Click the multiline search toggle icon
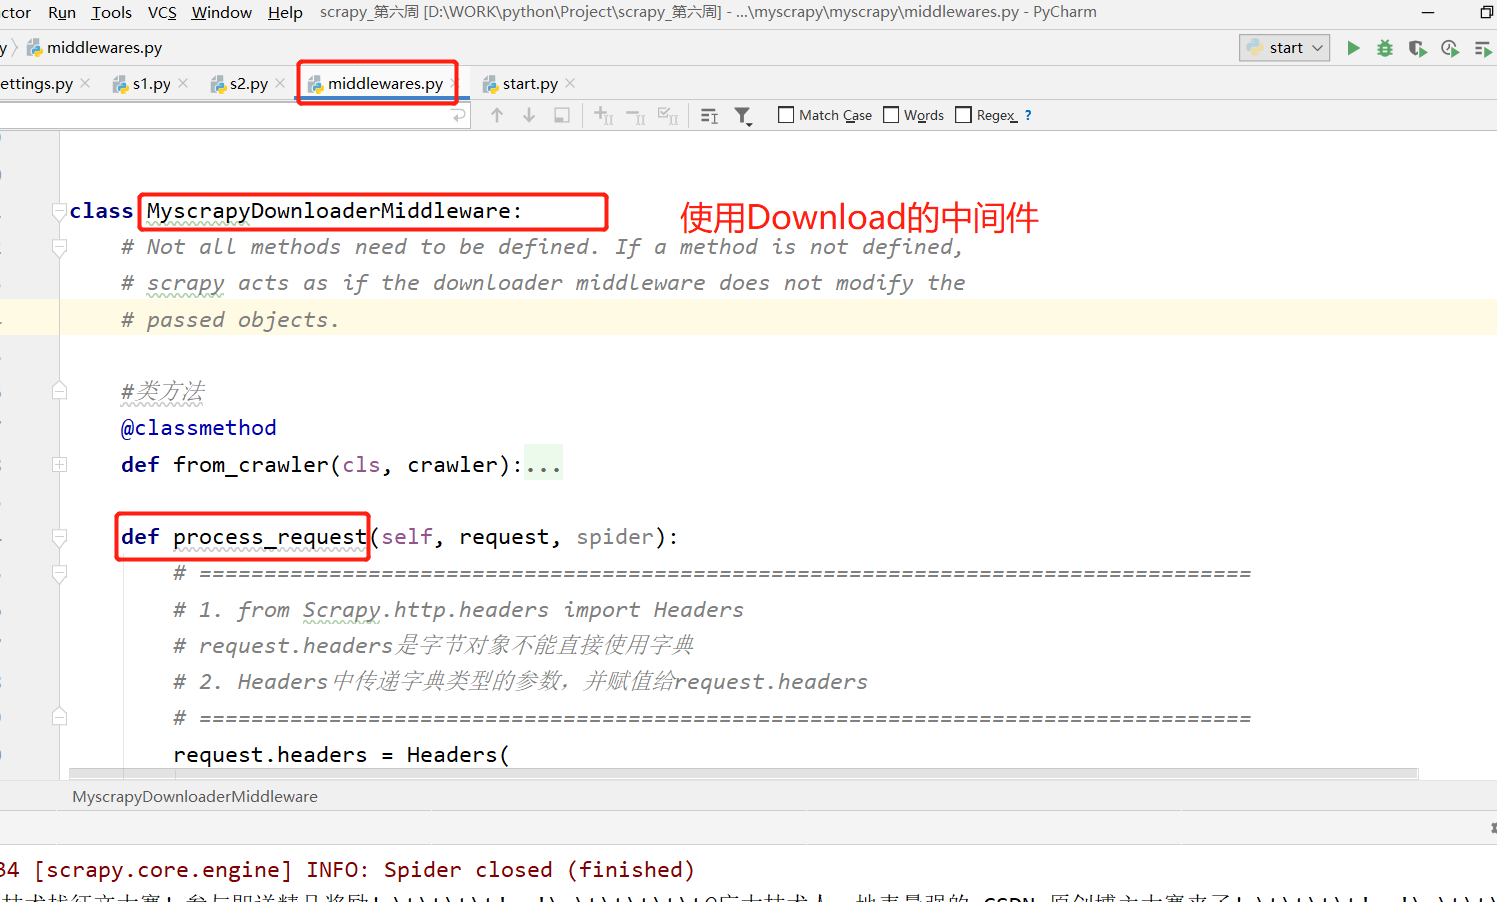1497x902 pixels. [709, 115]
